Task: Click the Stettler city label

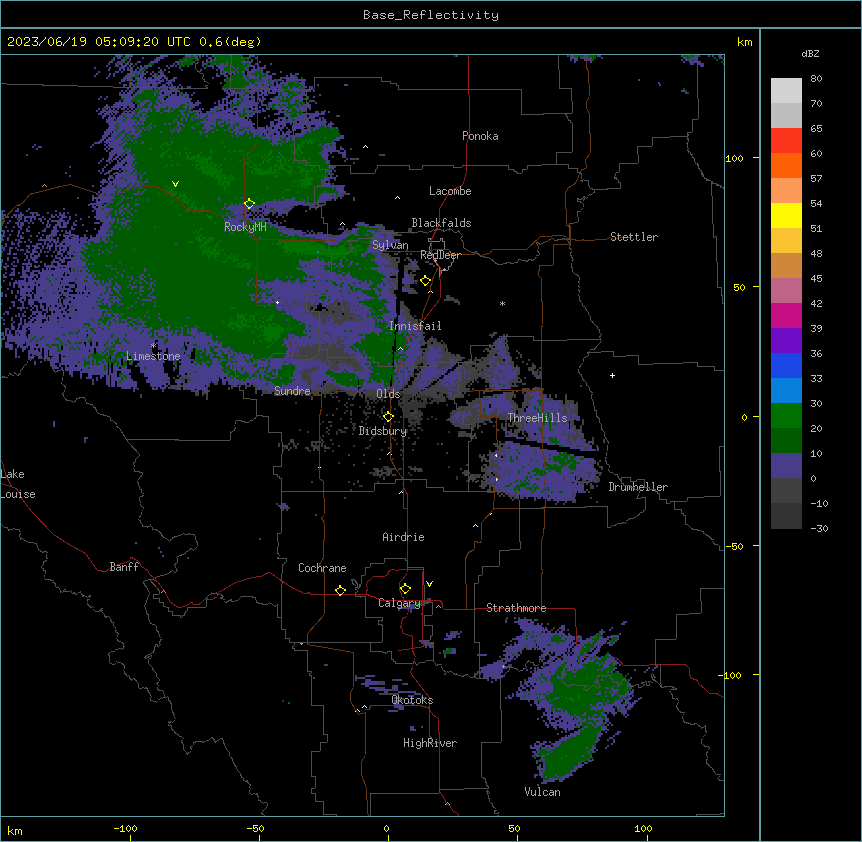Action: [x=634, y=237]
